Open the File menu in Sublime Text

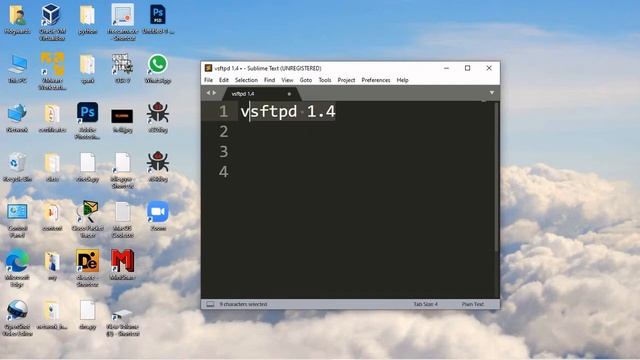coord(208,80)
